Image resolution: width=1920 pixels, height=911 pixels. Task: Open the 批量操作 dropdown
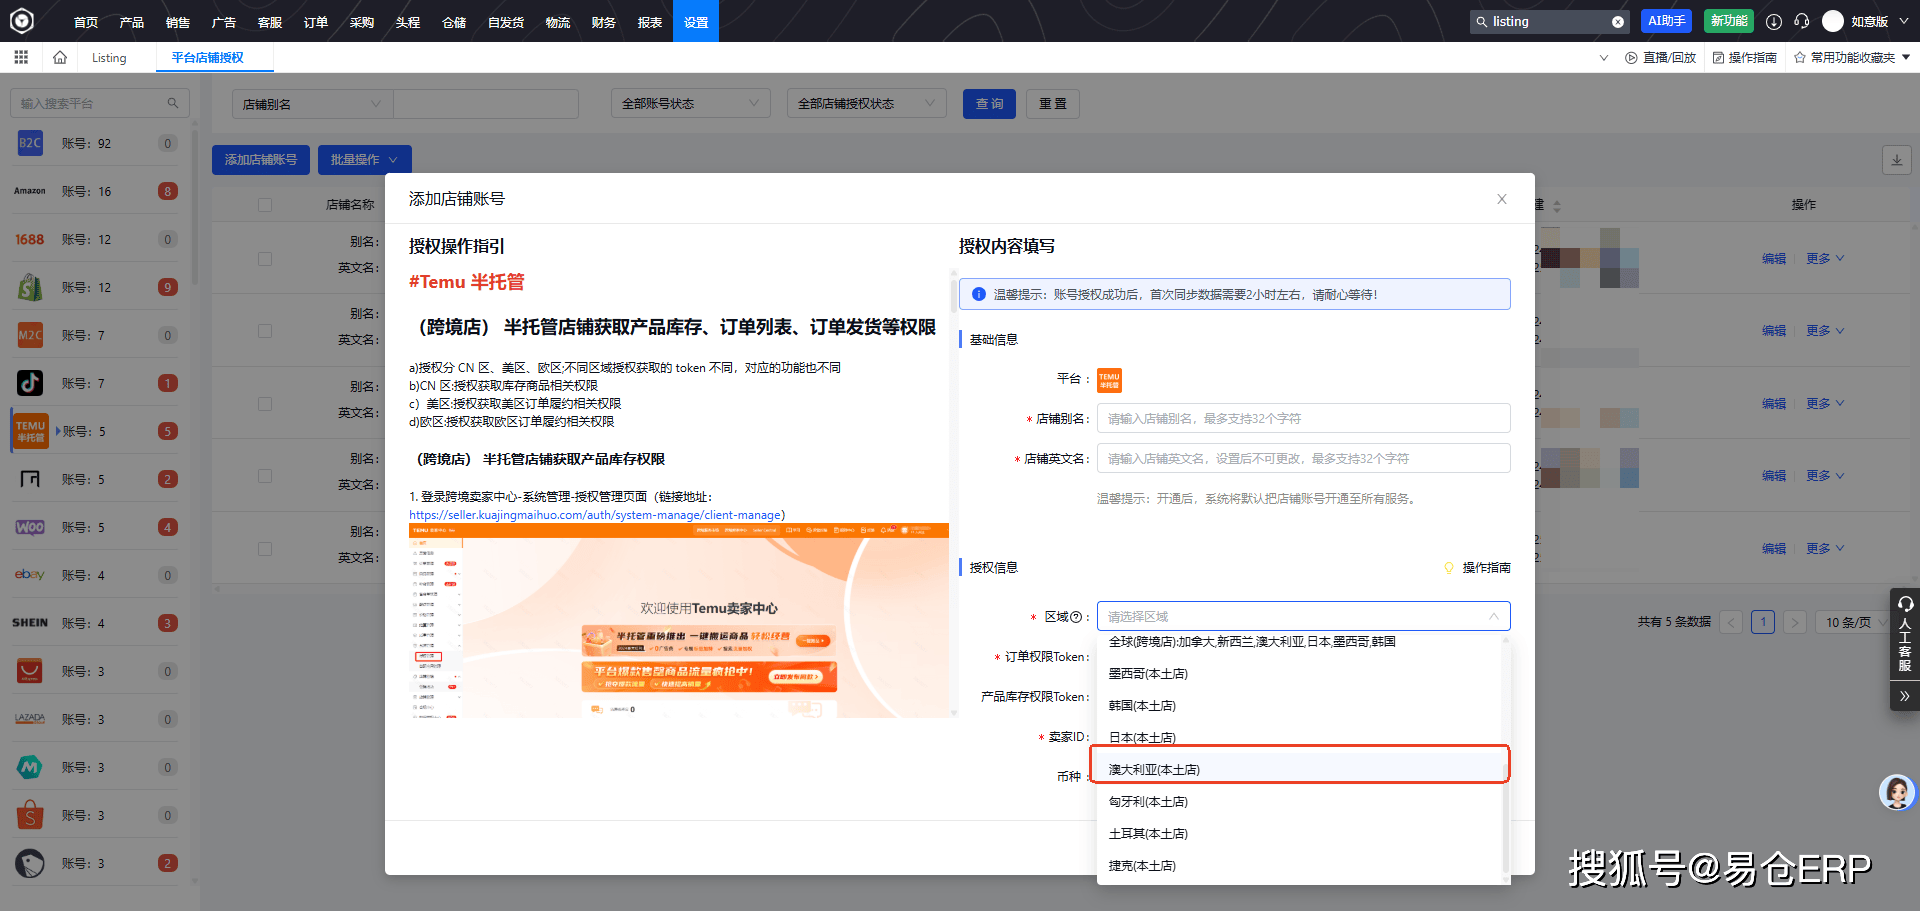364,160
